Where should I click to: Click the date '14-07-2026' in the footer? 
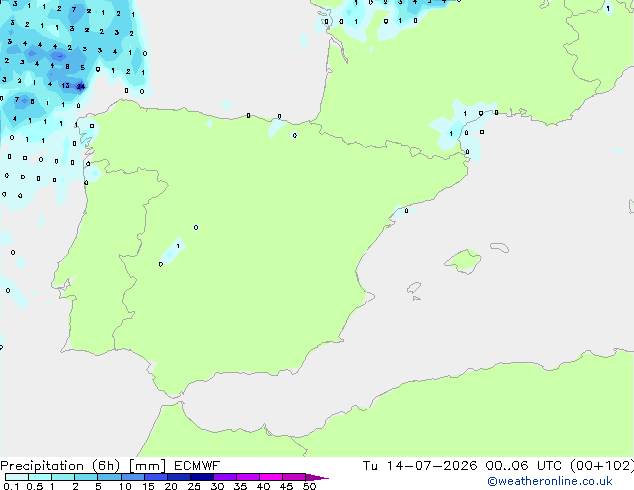pyautogui.click(x=431, y=466)
